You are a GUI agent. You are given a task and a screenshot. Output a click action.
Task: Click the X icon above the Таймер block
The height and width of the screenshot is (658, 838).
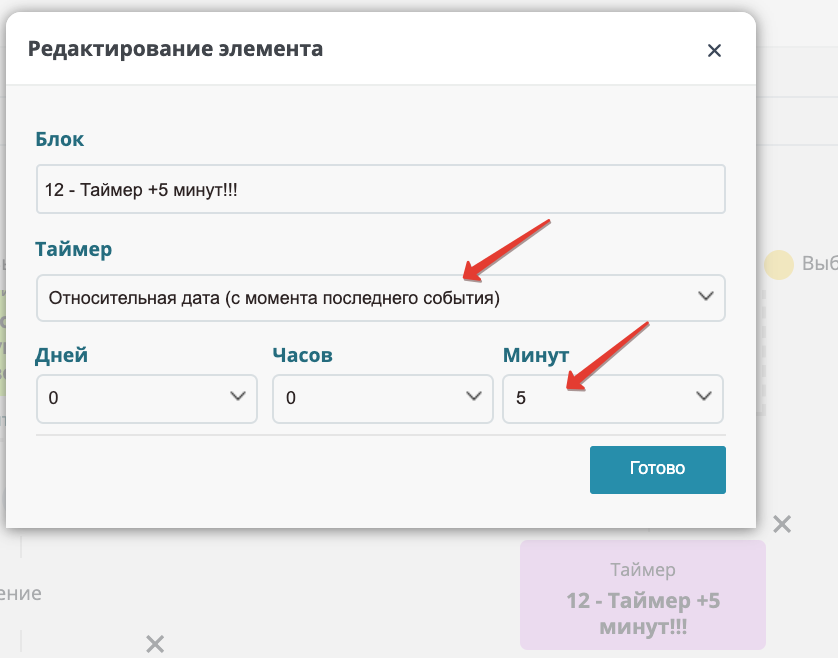click(x=782, y=524)
